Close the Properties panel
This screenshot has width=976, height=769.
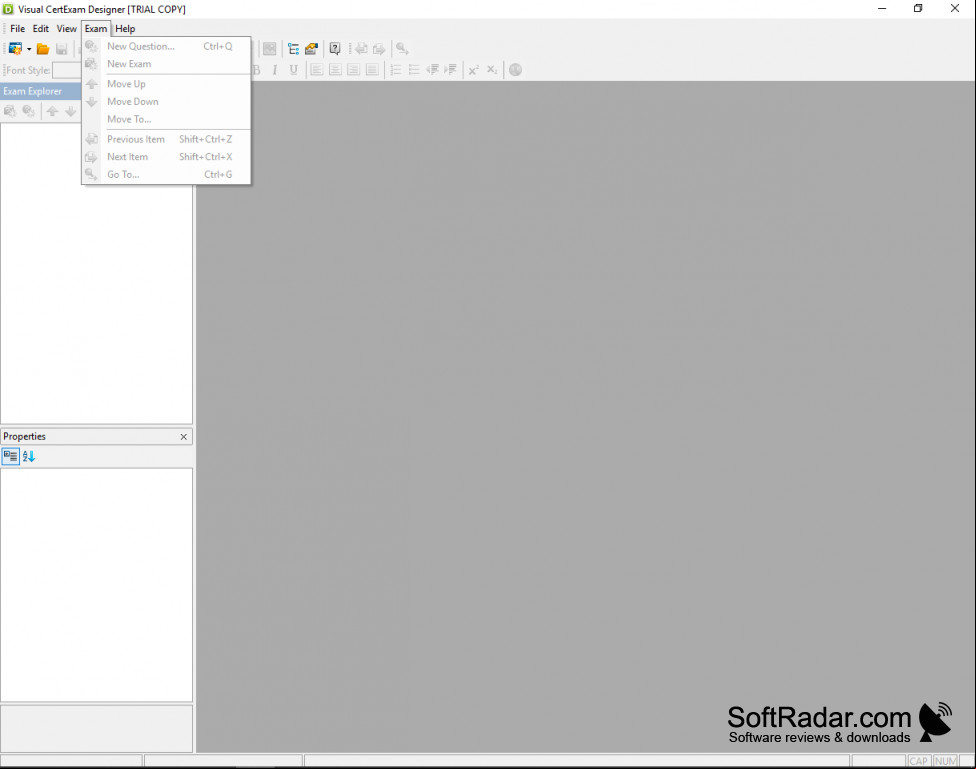point(184,436)
